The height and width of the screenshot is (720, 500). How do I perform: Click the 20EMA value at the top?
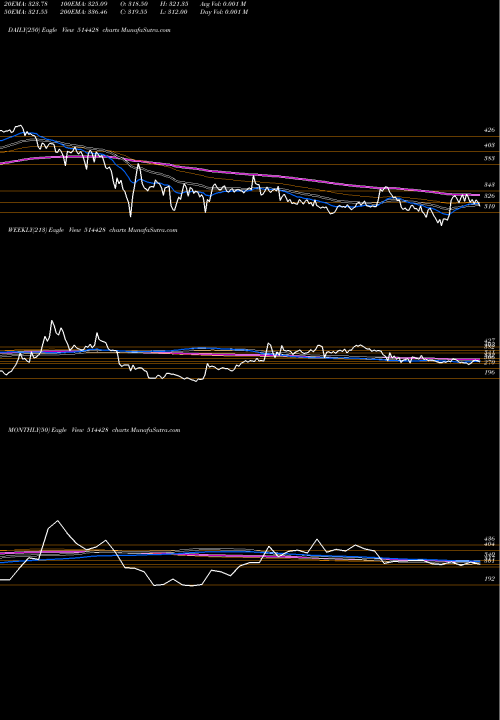(x=24, y=4)
